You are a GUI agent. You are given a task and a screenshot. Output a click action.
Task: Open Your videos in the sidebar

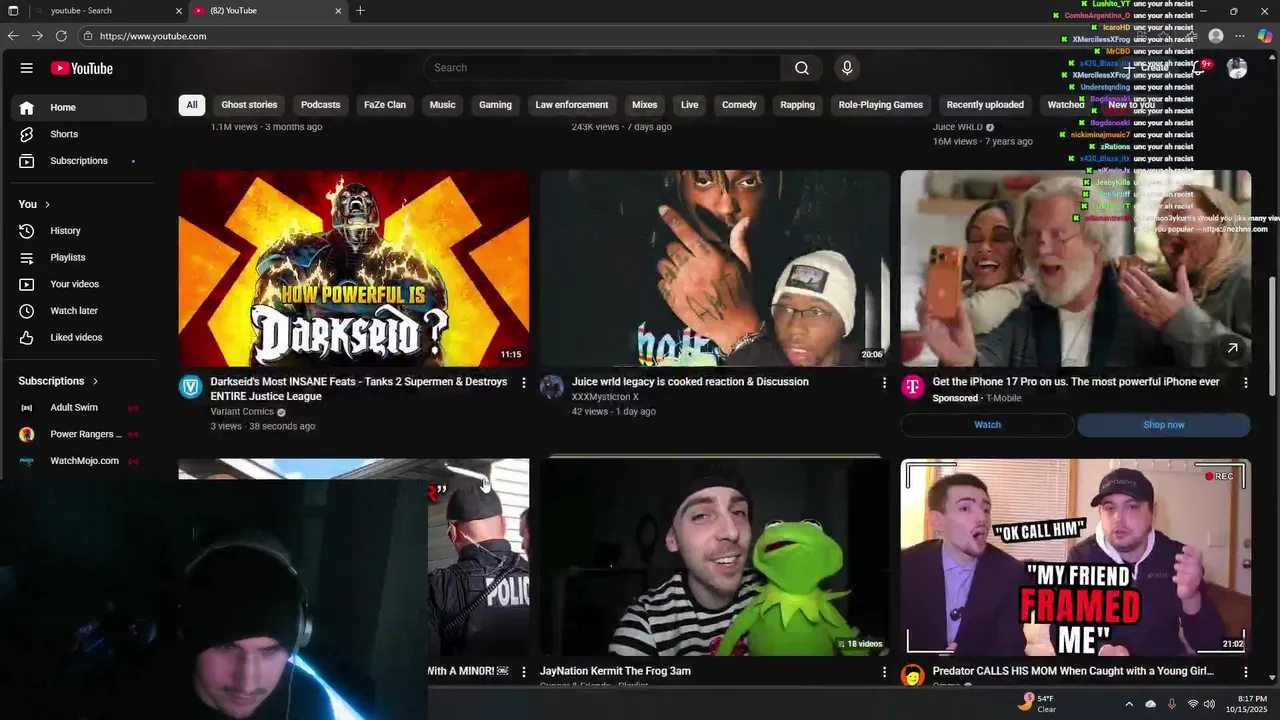tap(79, 284)
